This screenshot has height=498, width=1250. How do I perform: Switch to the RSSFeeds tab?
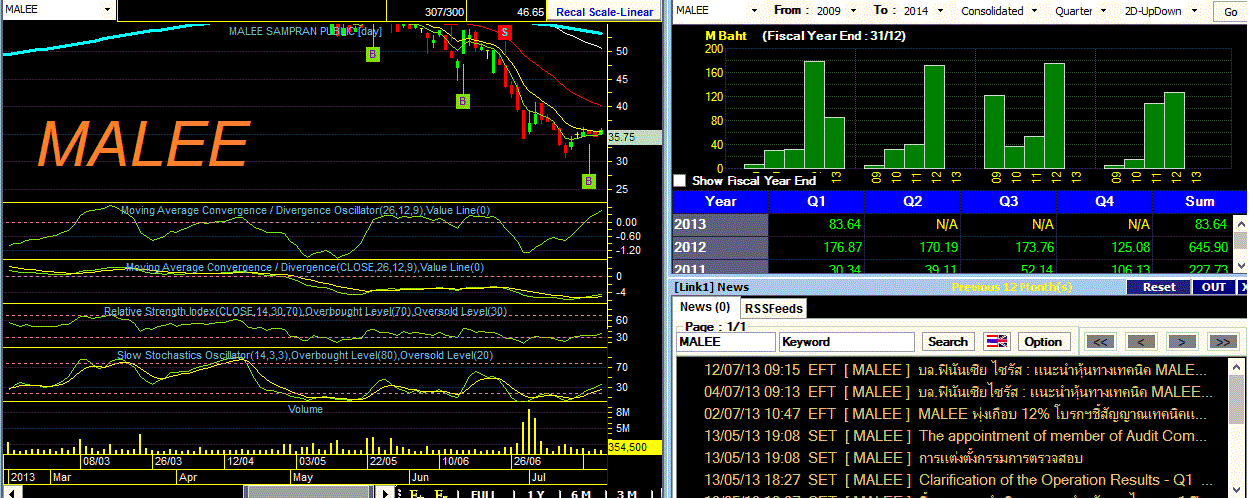tap(774, 308)
